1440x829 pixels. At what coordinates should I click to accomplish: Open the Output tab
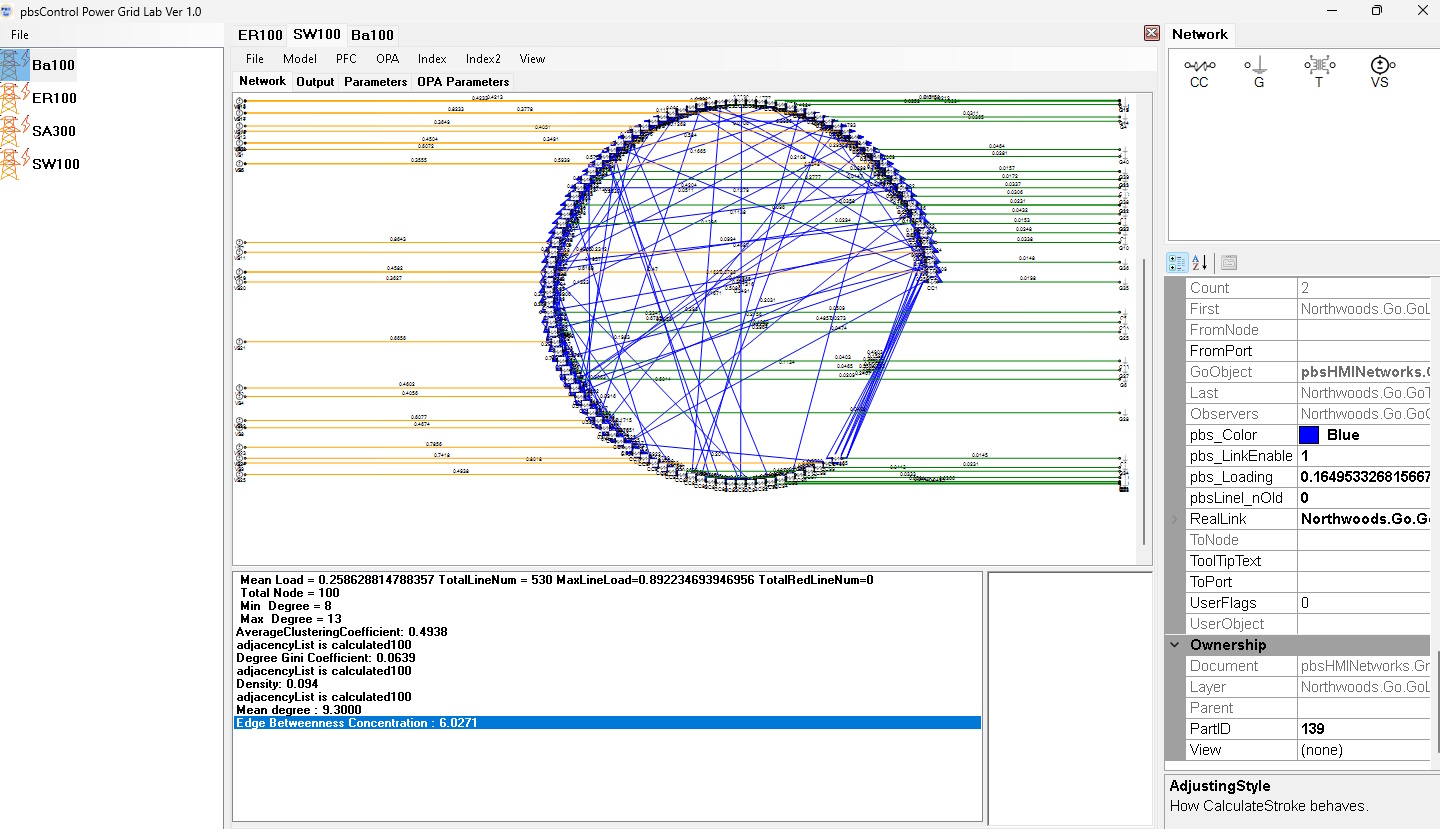[315, 81]
